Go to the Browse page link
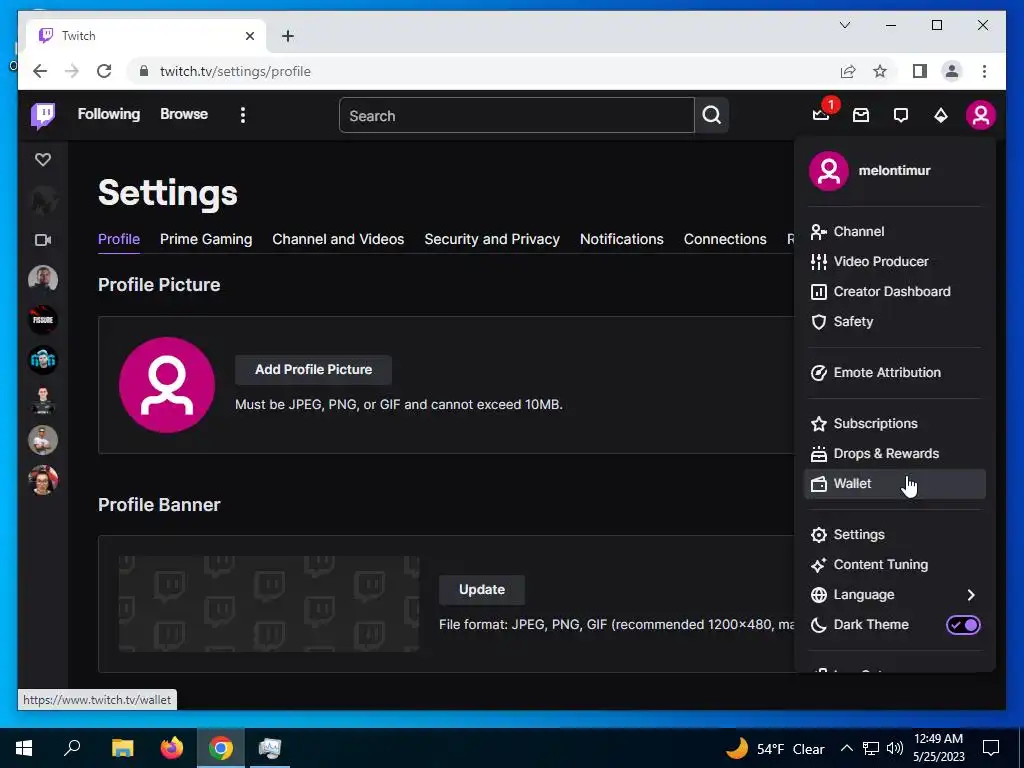The height and width of the screenshot is (768, 1024). point(184,114)
